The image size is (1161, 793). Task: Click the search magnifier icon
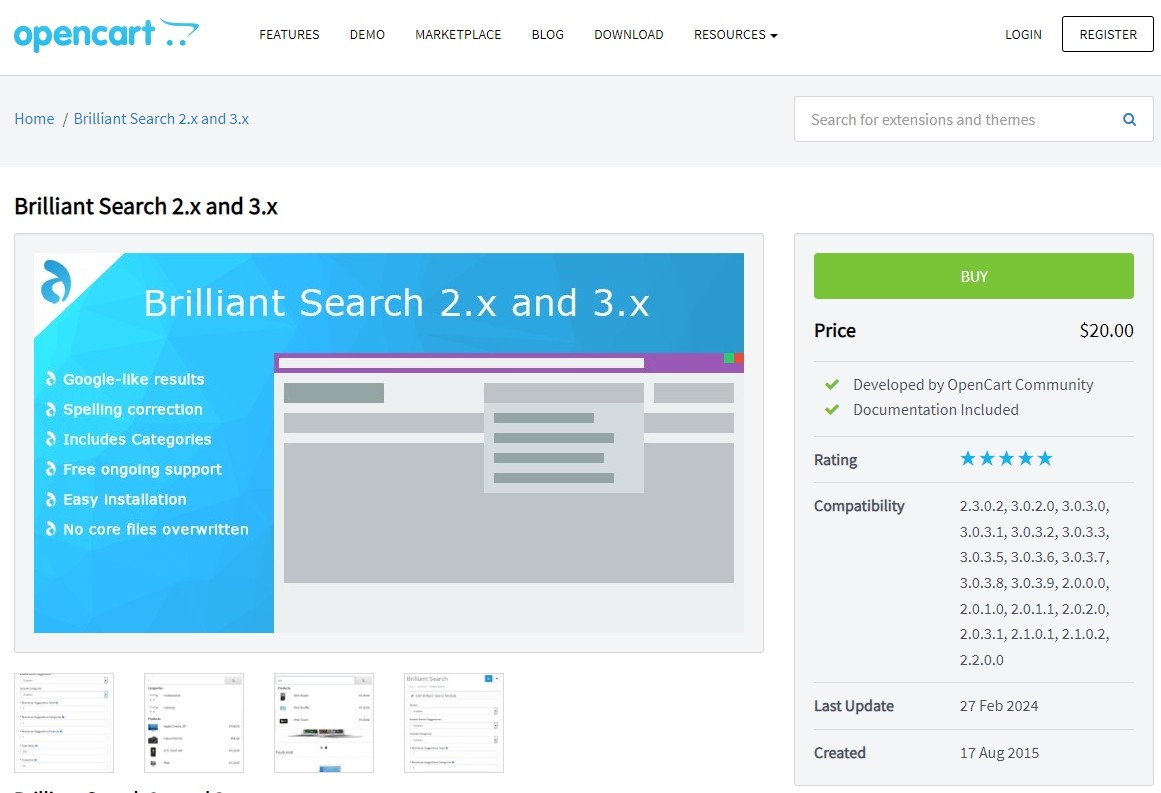1129,119
